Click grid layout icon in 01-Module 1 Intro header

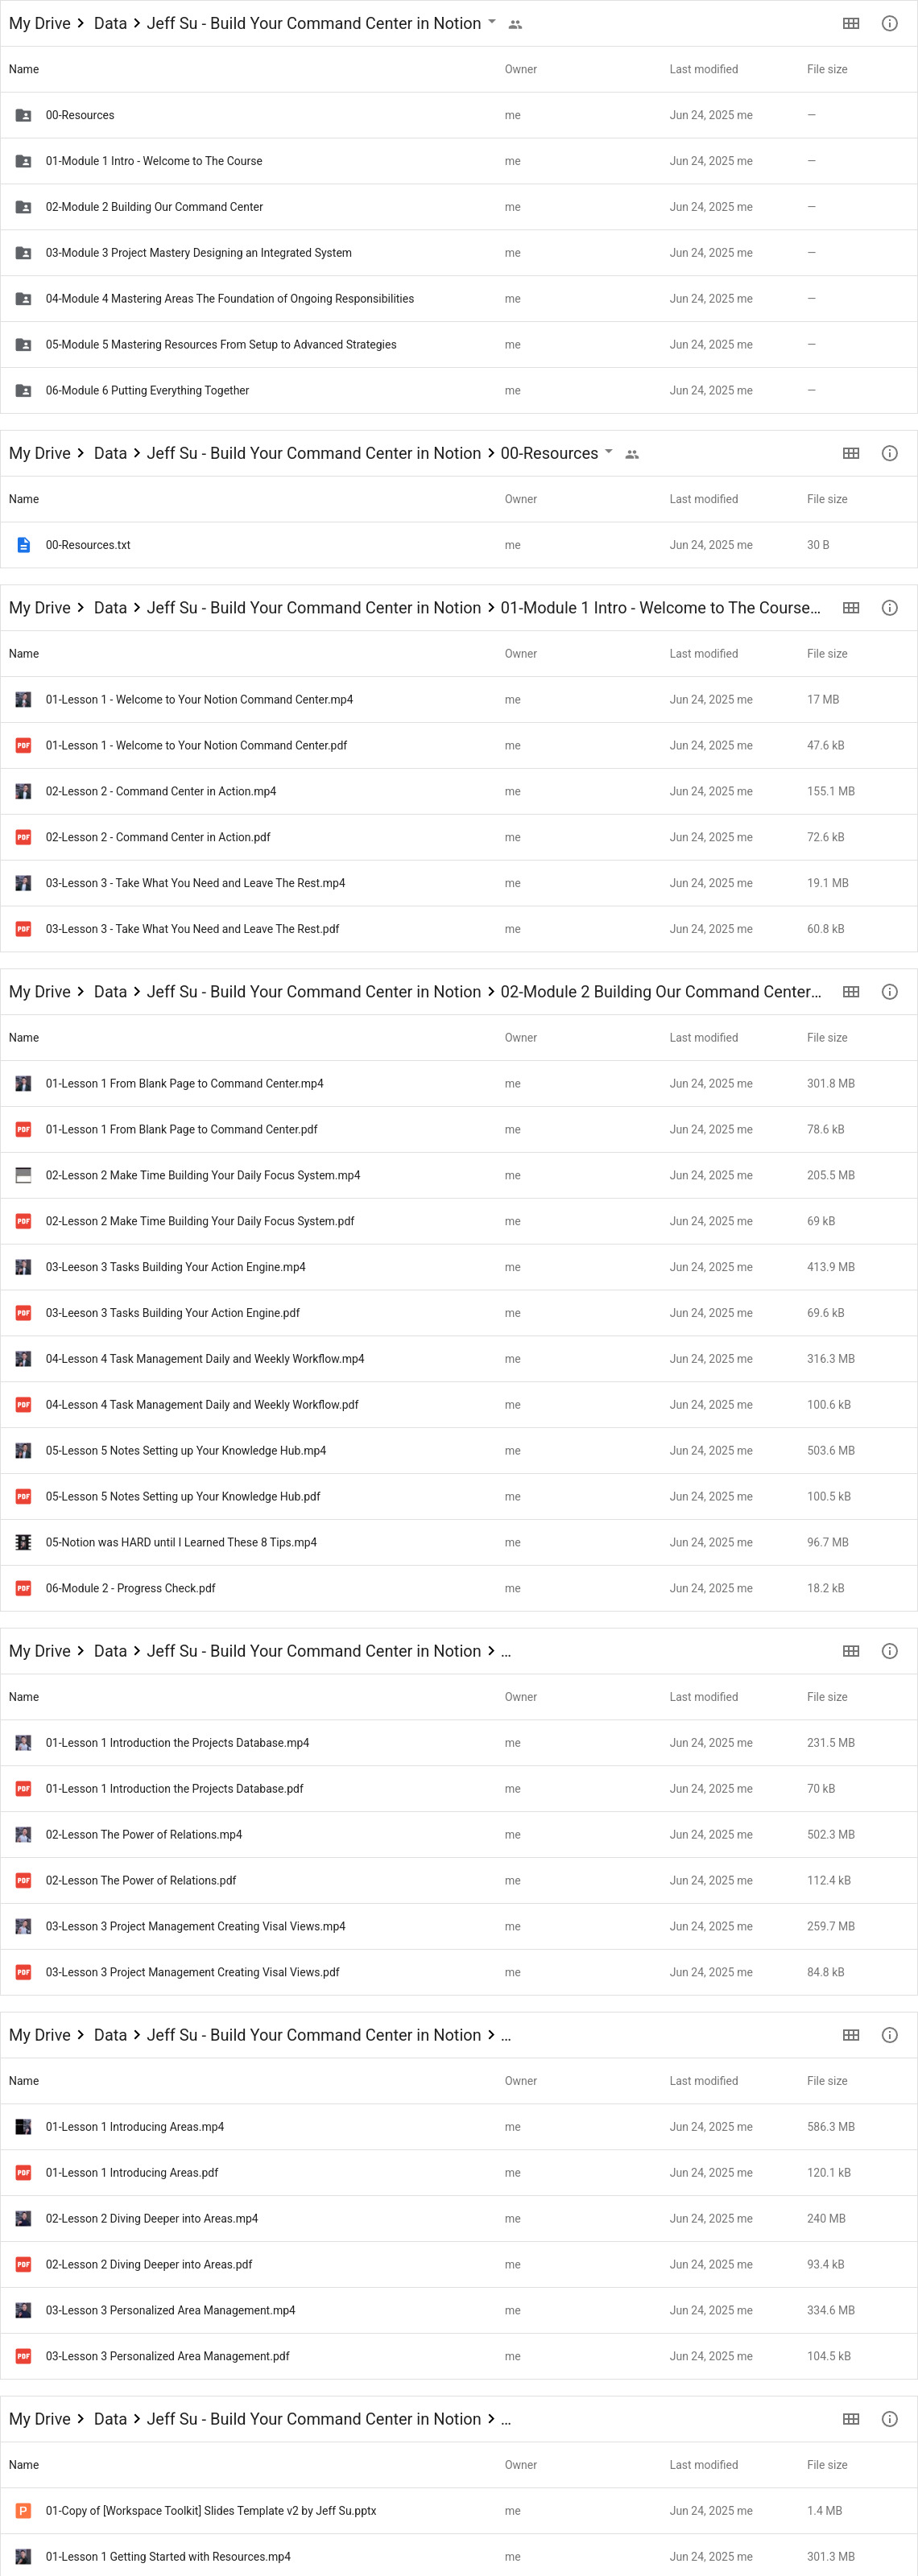point(851,608)
